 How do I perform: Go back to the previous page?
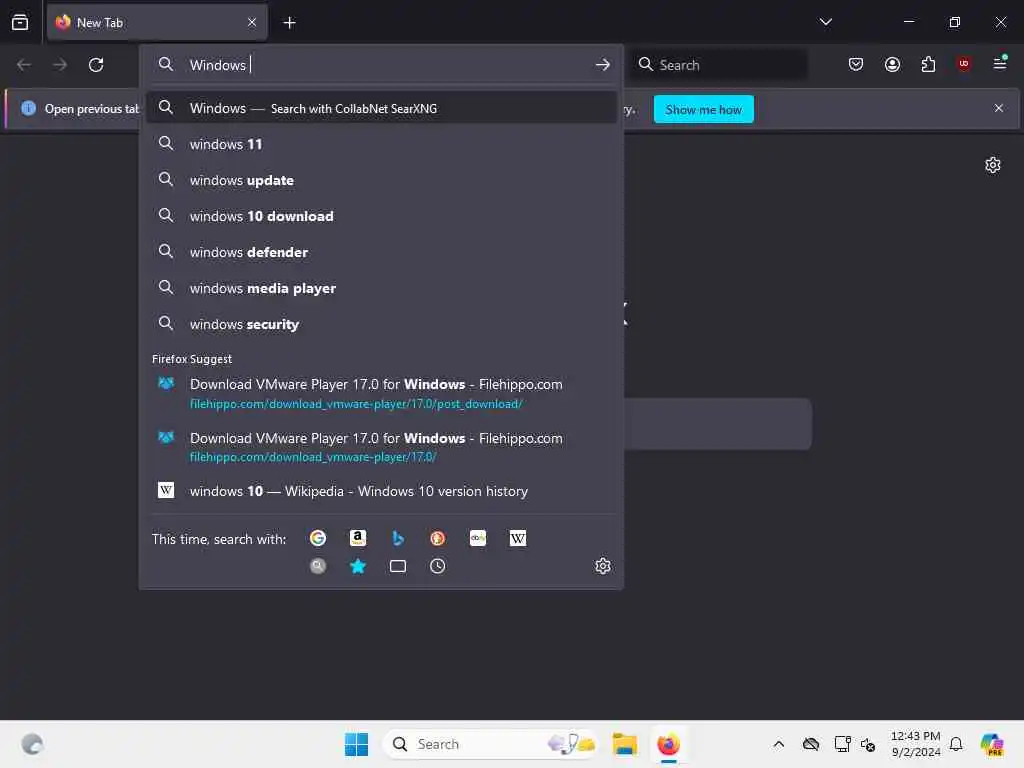tap(24, 65)
